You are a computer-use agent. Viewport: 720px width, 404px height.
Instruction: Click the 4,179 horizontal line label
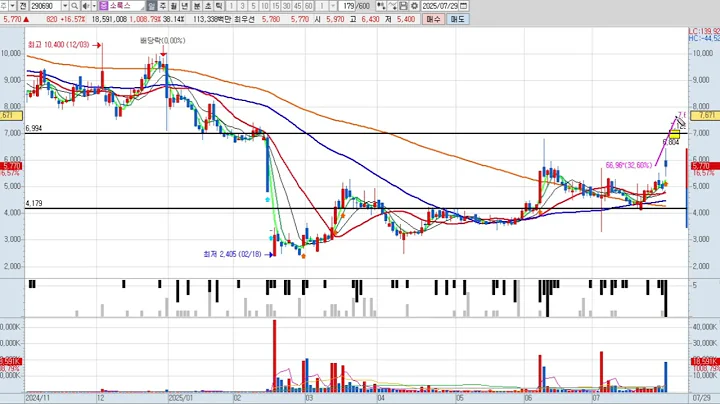34,203
